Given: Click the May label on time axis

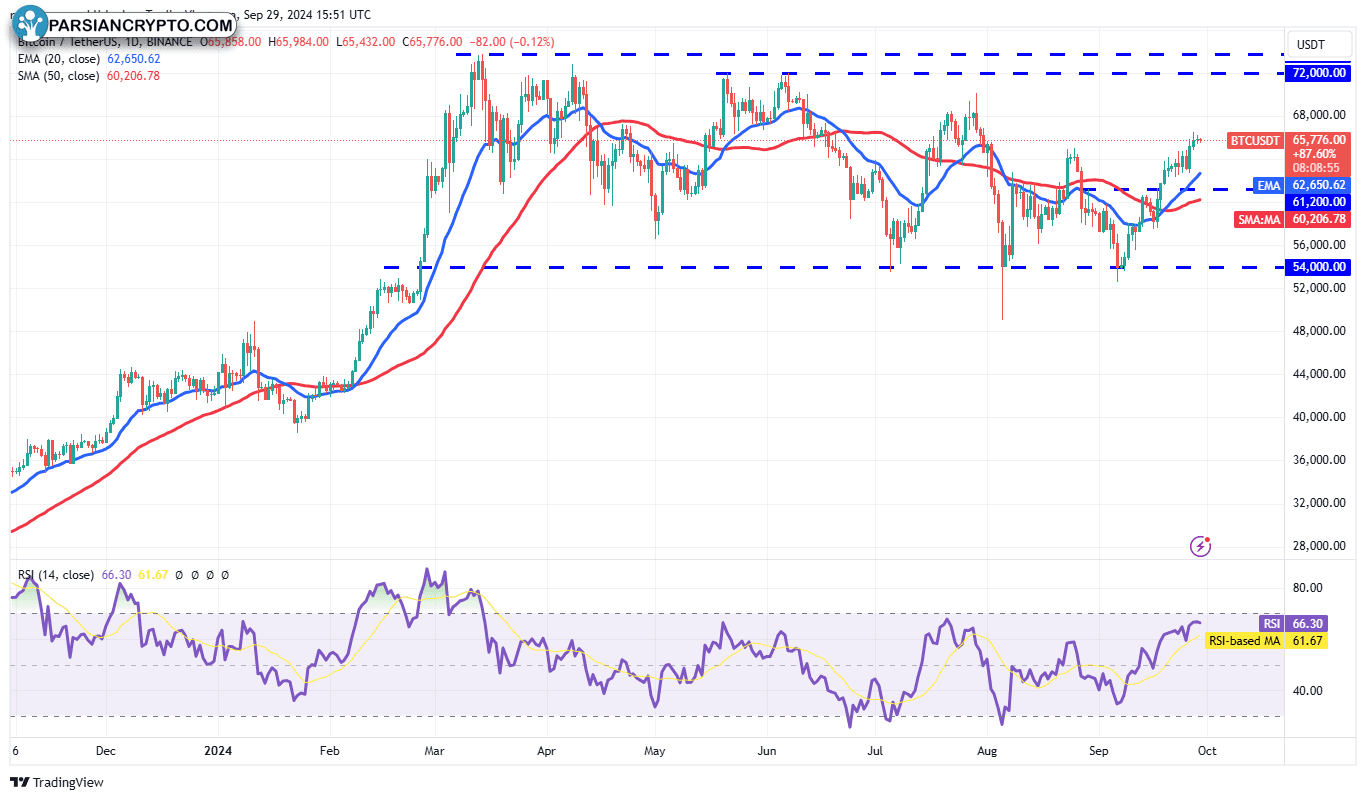Looking at the screenshot, I should pos(654,749).
